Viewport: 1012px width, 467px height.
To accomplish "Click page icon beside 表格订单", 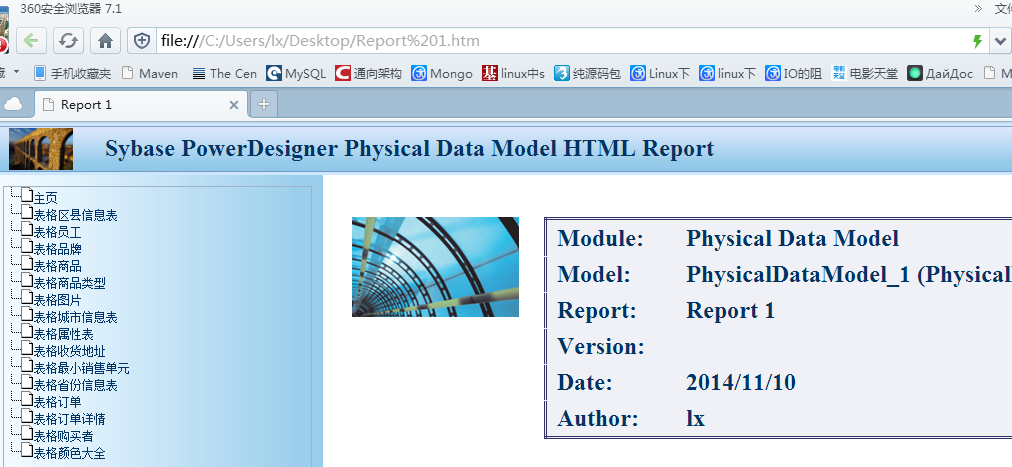I will (x=26, y=399).
